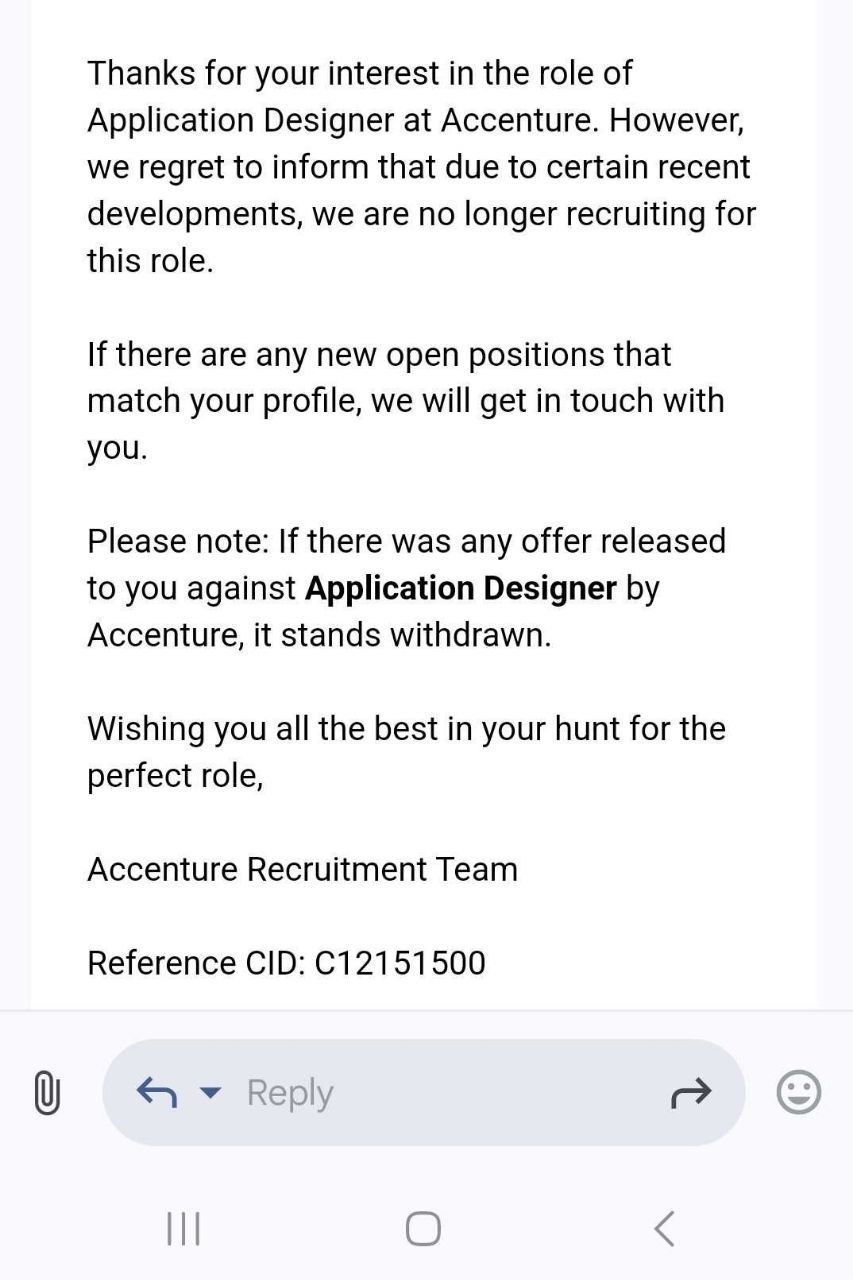This screenshot has width=853, height=1280.
Task: Tap the forward arrow icon
Action: [690, 1093]
